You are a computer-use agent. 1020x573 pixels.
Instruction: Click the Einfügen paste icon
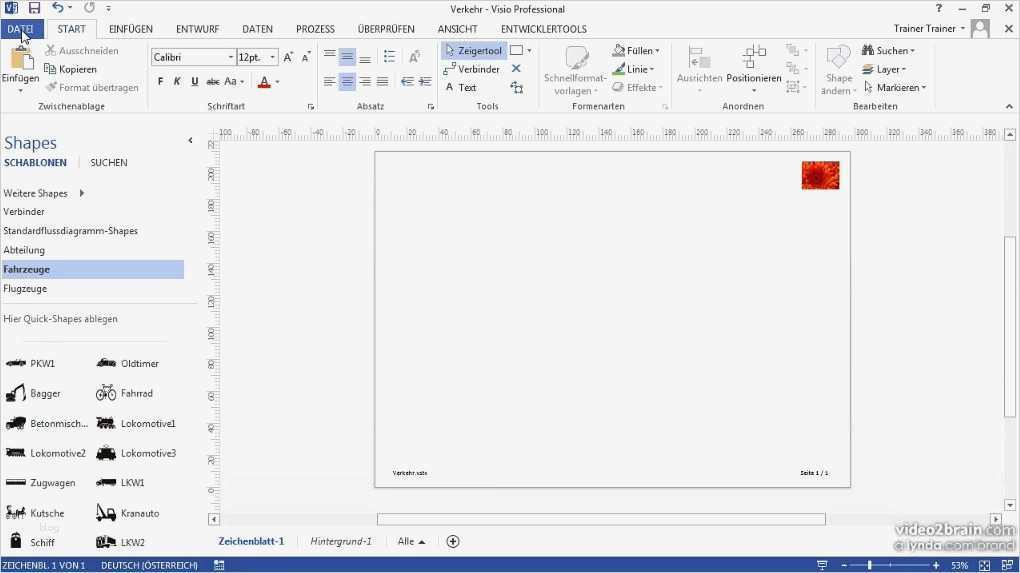21,60
